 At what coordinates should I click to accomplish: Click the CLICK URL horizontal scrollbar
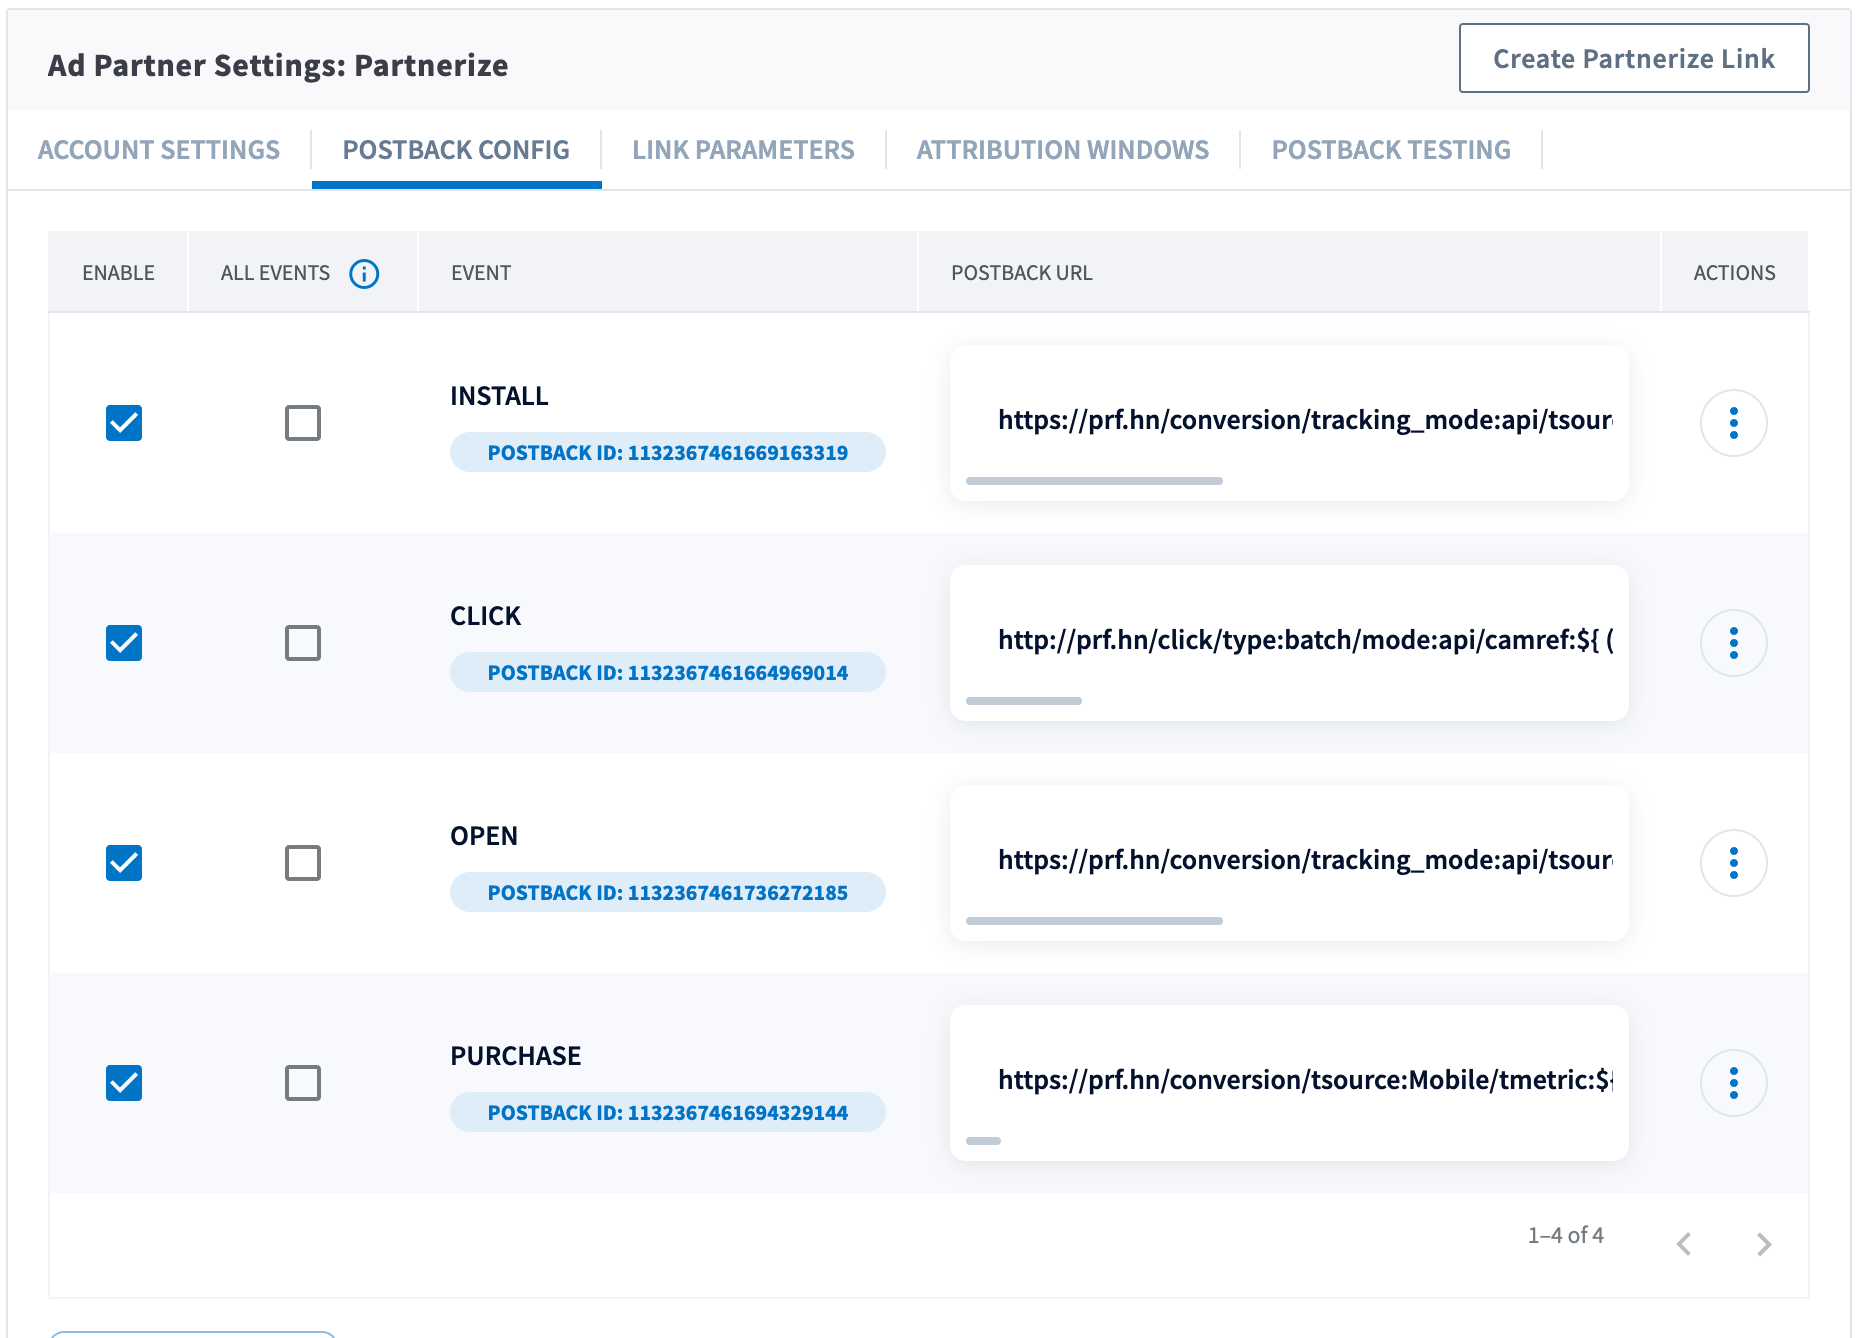tap(1024, 701)
